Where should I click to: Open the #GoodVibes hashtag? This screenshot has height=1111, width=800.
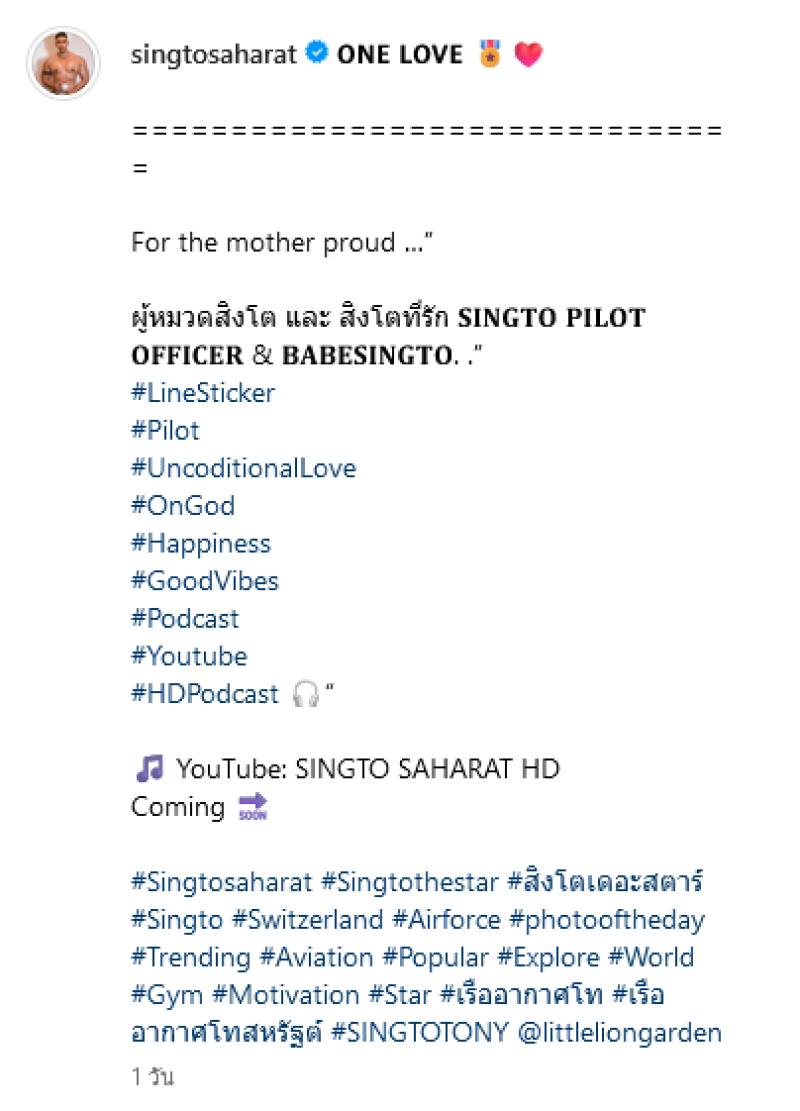pyautogui.click(x=205, y=581)
